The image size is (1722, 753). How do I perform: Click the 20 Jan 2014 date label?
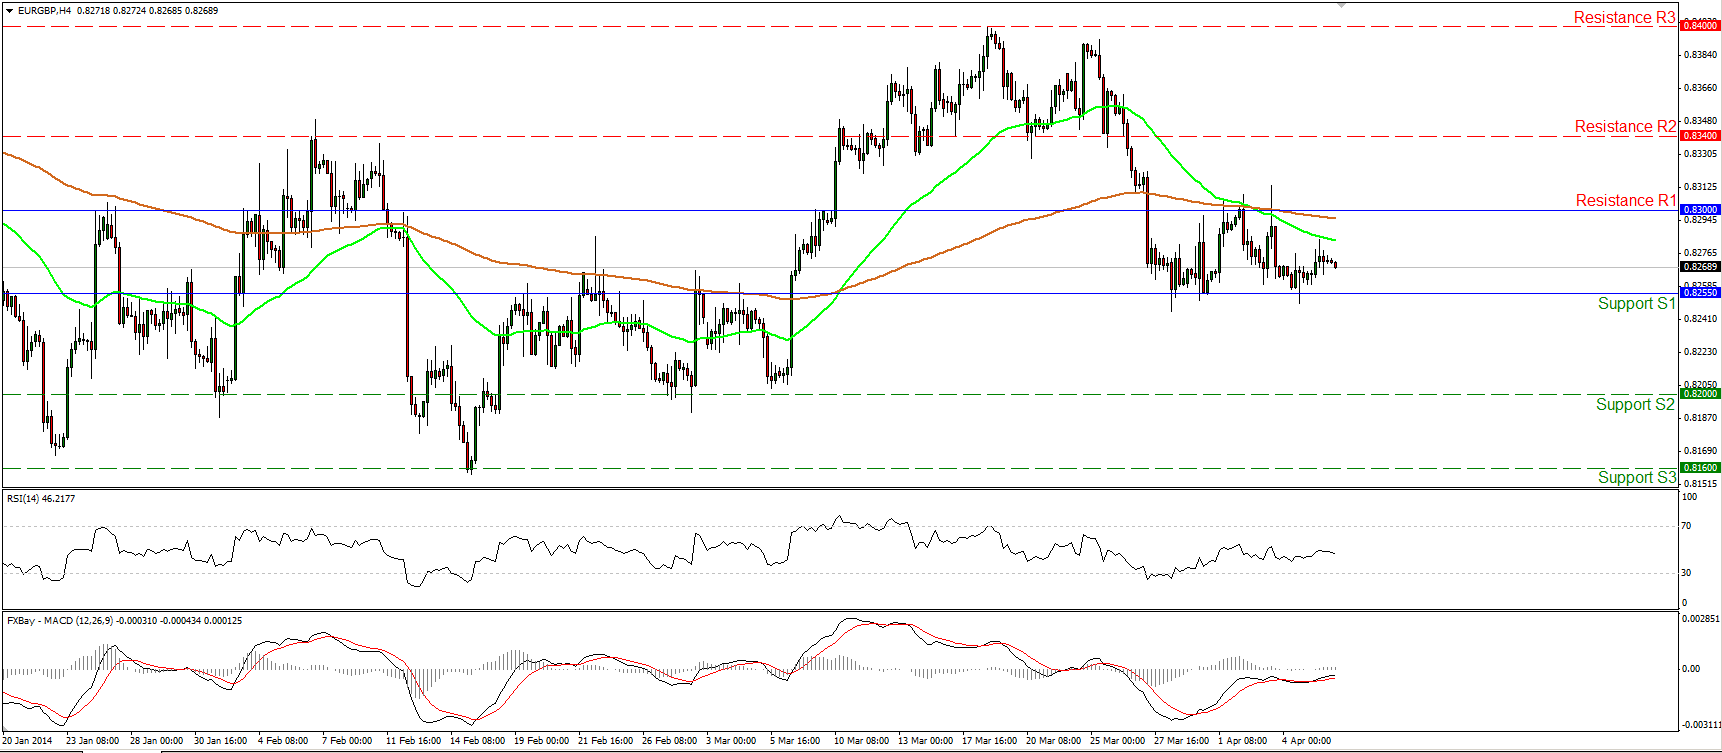(28, 741)
